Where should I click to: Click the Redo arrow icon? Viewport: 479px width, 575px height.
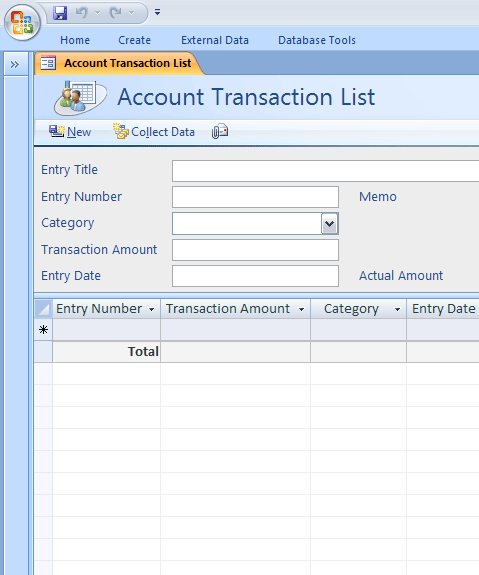[116, 13]
